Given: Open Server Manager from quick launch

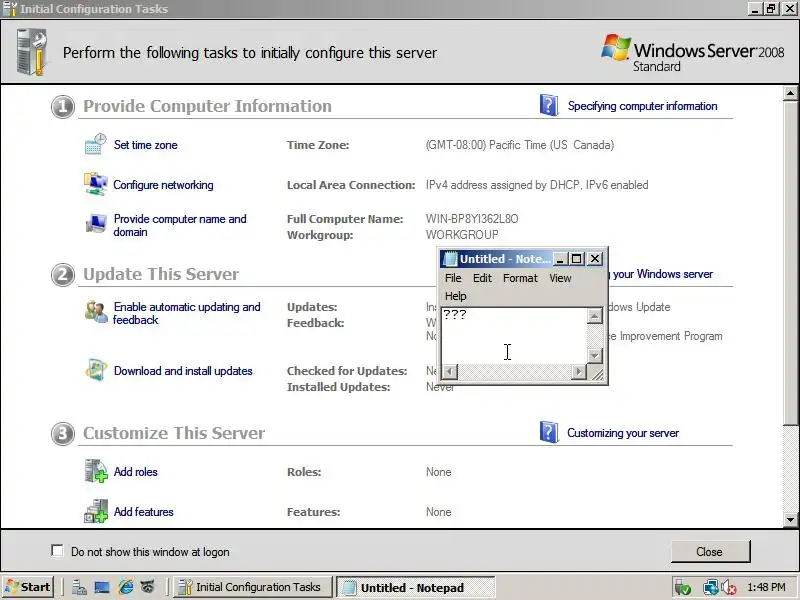Looking at the screenshot, I should point(79,587).
